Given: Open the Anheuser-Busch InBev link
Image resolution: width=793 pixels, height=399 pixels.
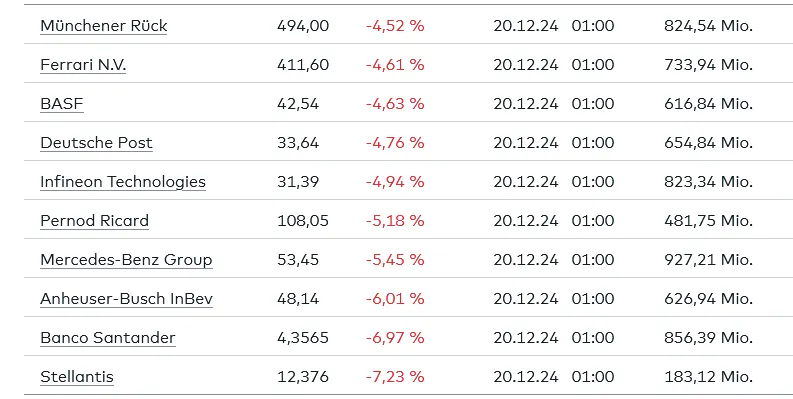Looking at the screenshot, I should [126, 298].
